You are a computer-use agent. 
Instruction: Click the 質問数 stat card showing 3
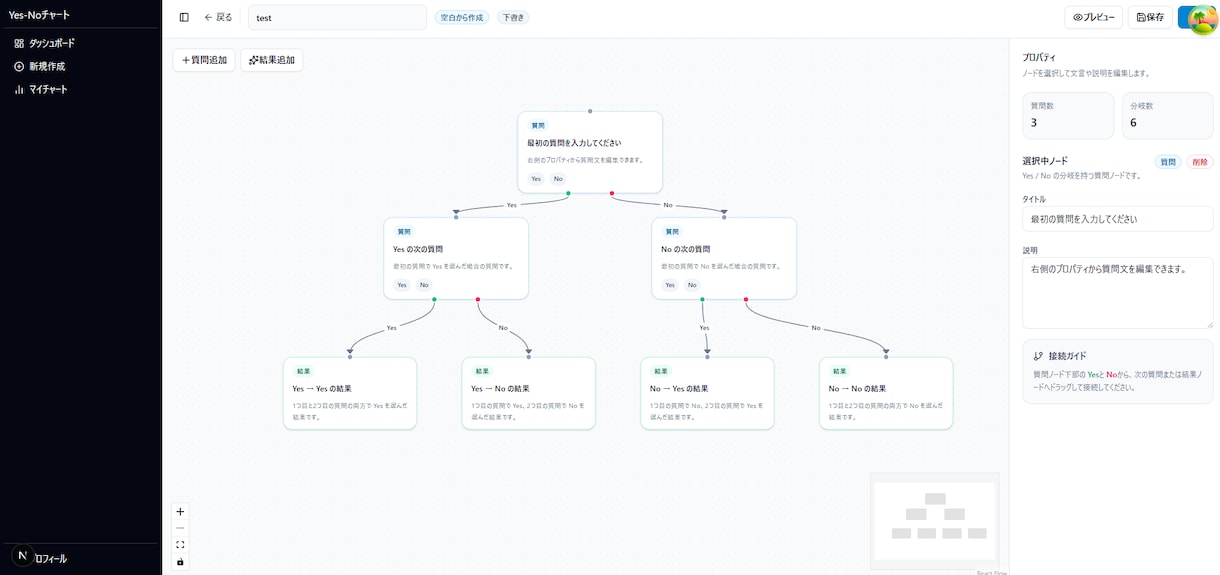[x=1068, y=116]
